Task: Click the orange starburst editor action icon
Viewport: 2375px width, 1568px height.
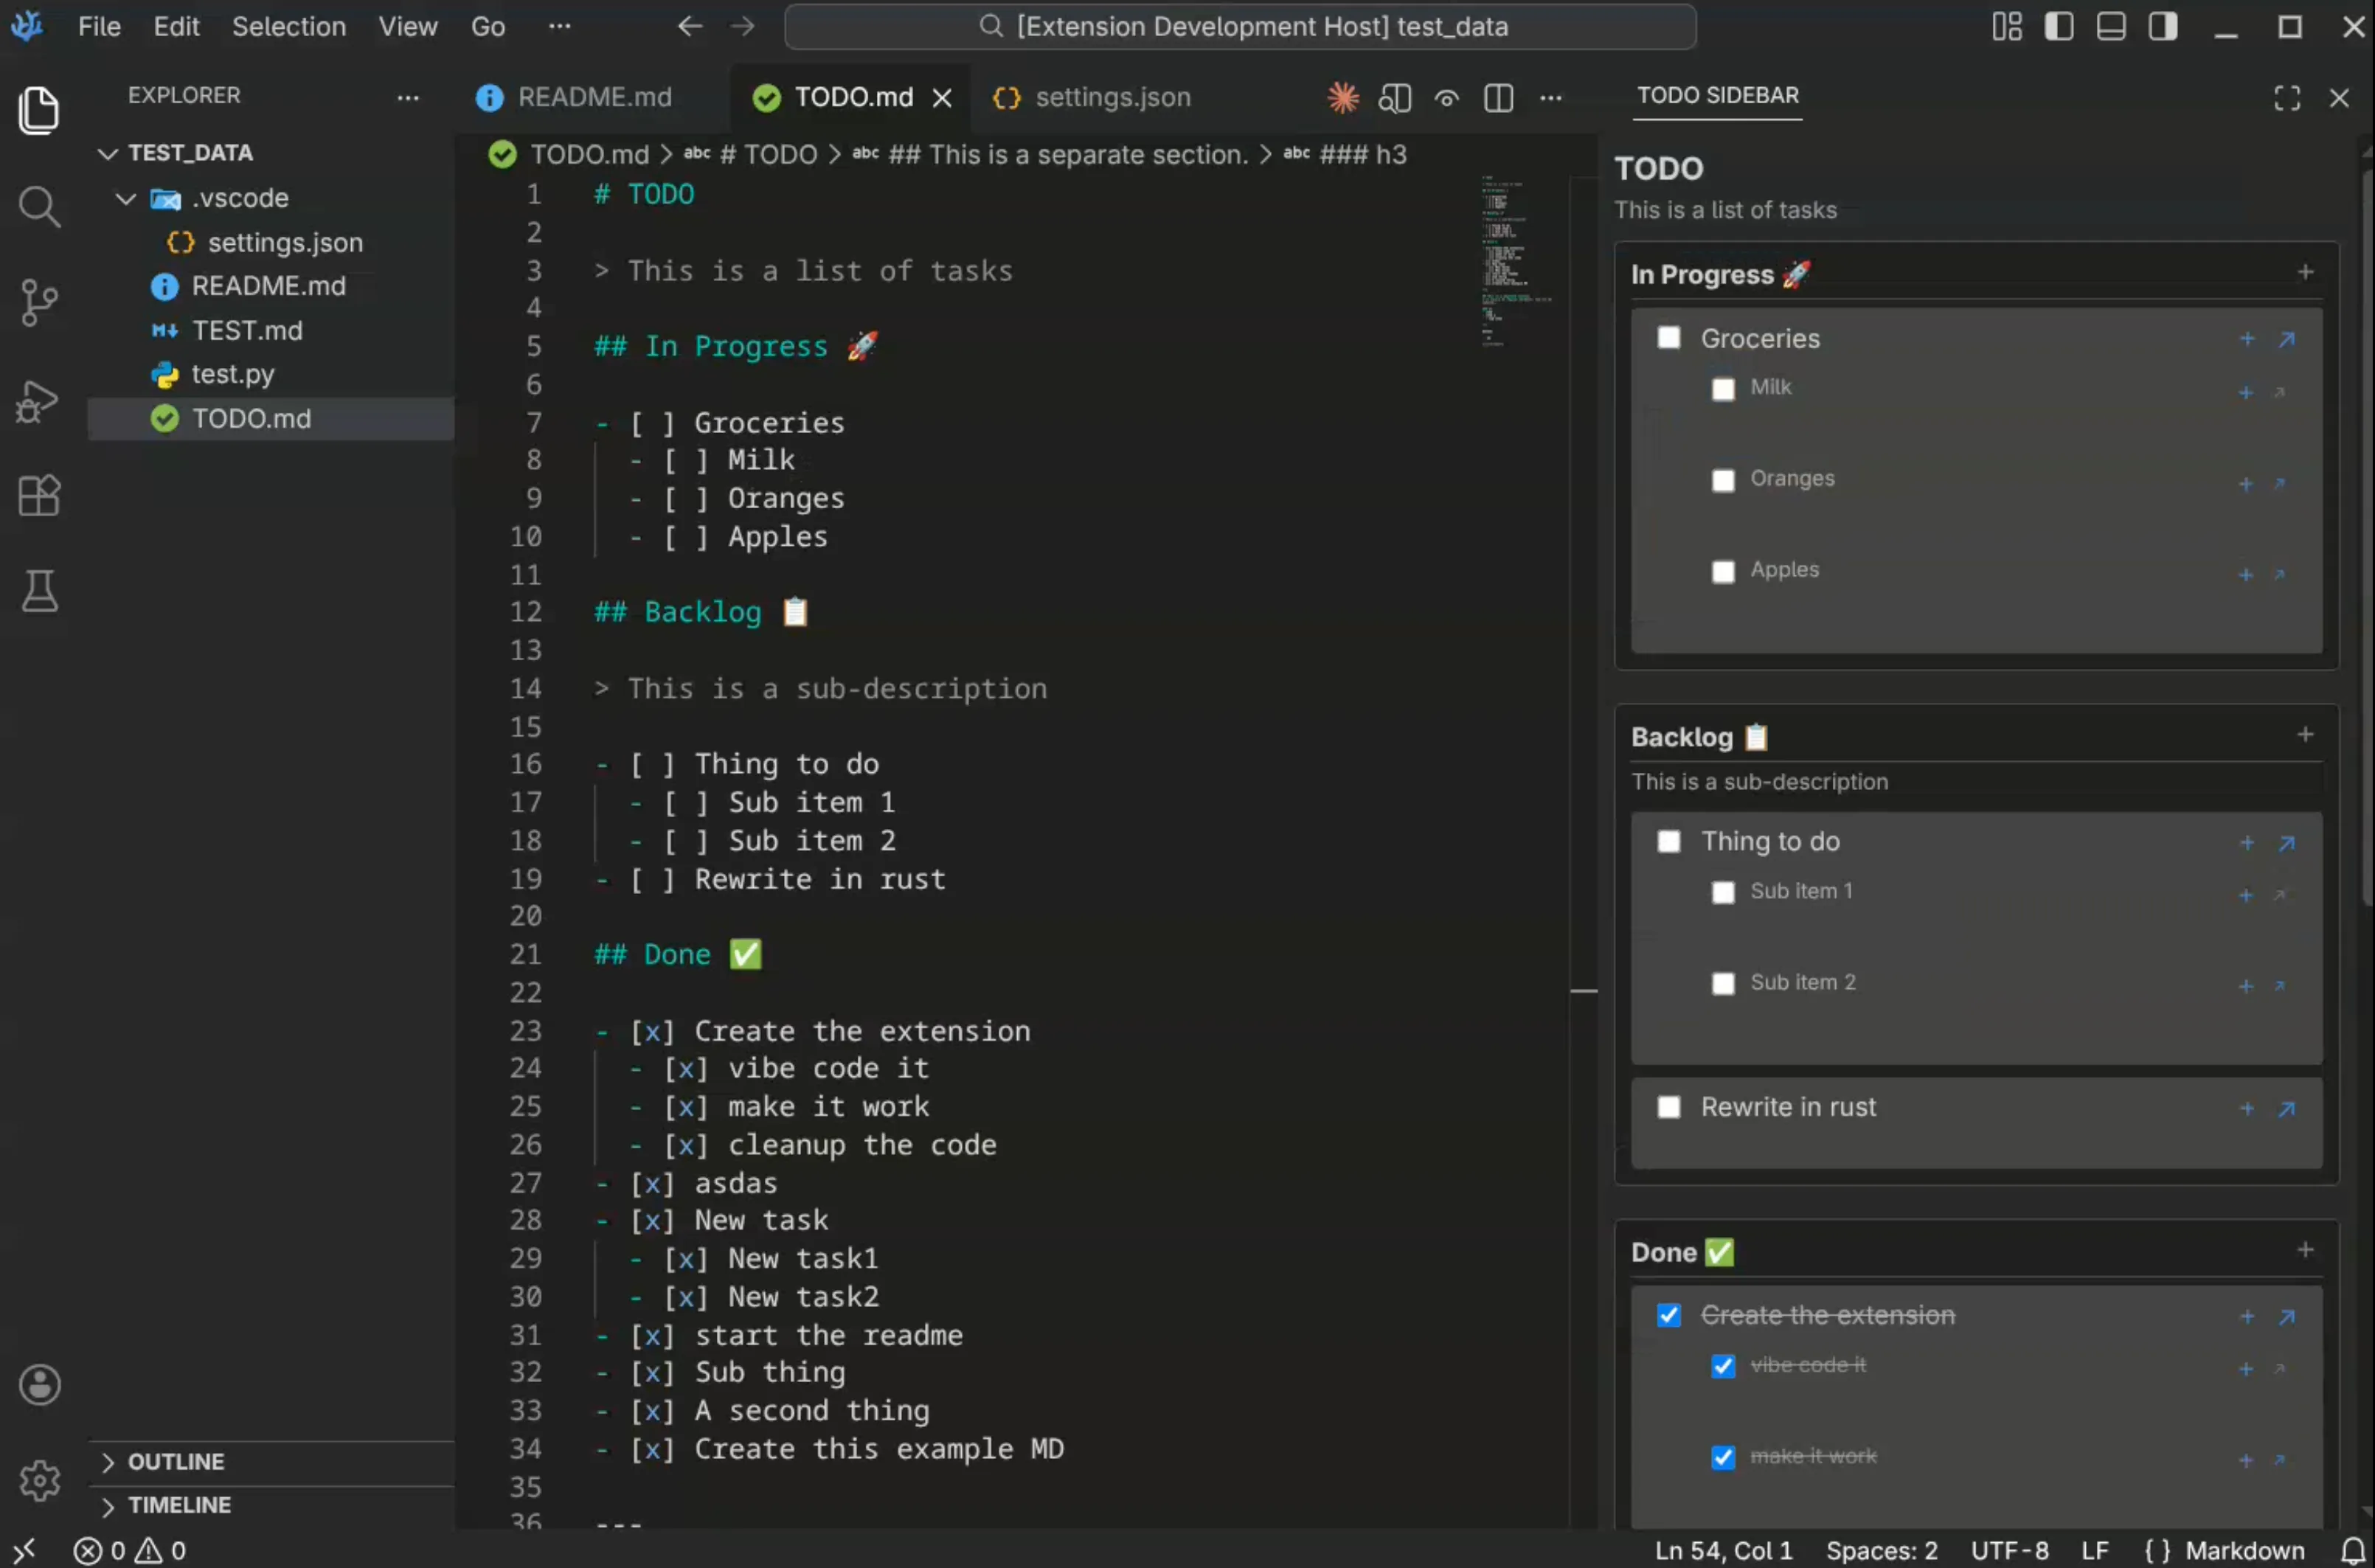Action: [x=1343, y=97]
